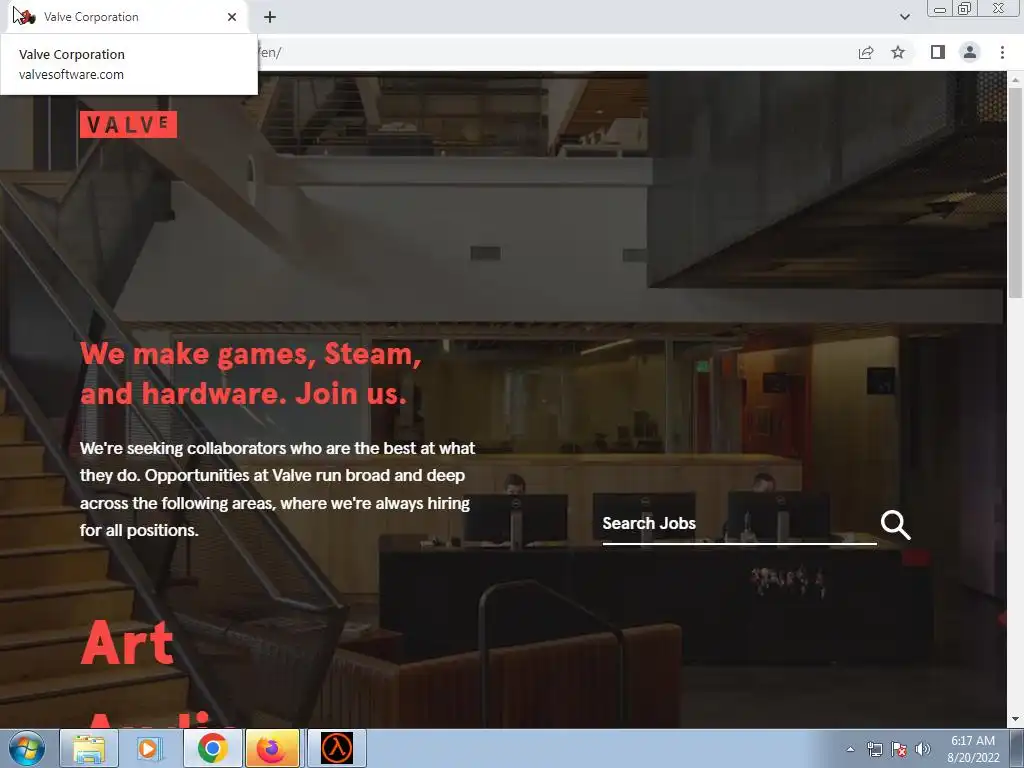Select the Valve Corporation browser tab

point(127,17)
